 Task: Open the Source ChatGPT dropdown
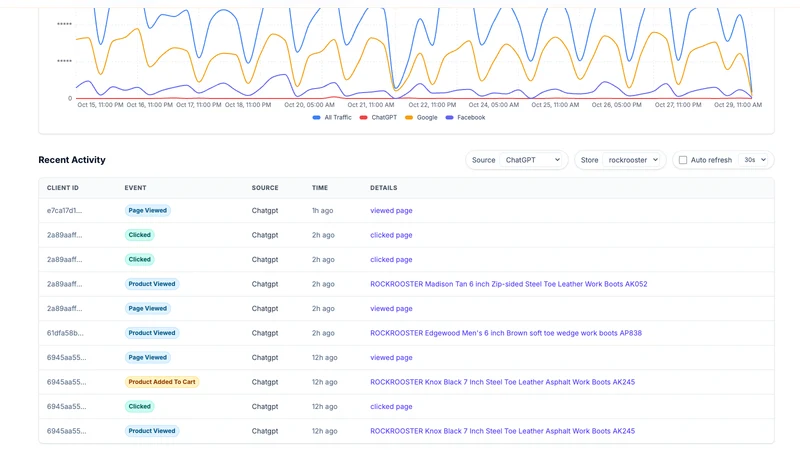[x=531, y=160]
